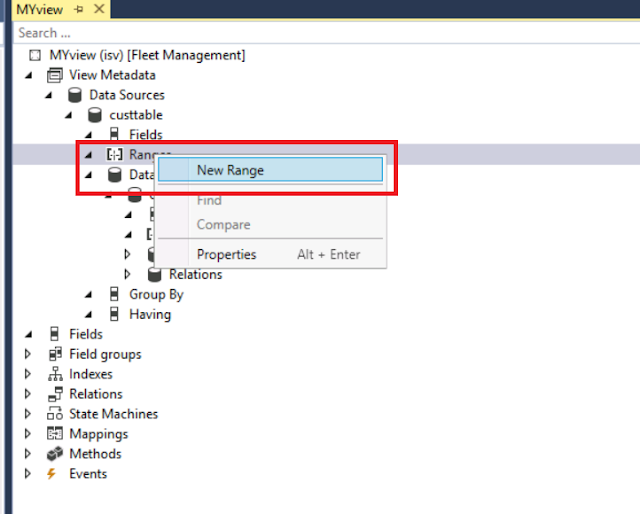This screenshot has height=514, width=640.
Task: Collapse the Group By node
Action: (x=89, y=294)
